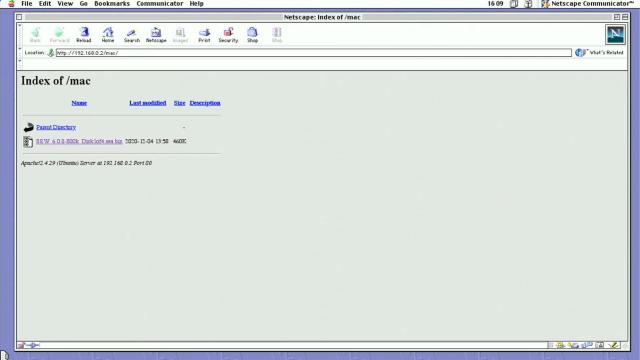Go to the Home page icon
This screenshot has width=640, height=360.
pyautogui.click(x=108, y=35)
